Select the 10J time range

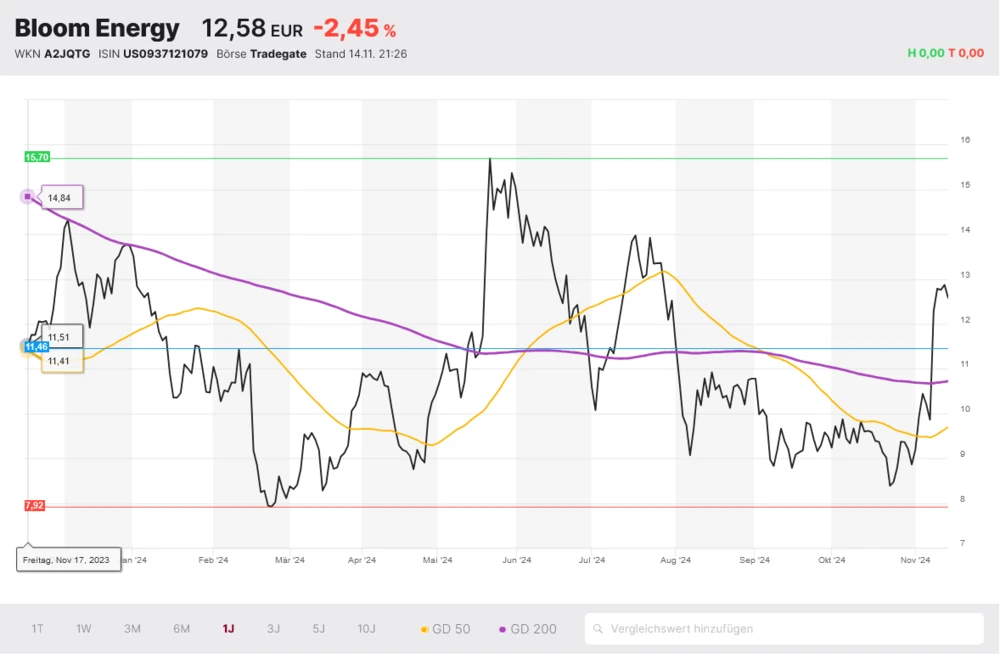366,629
